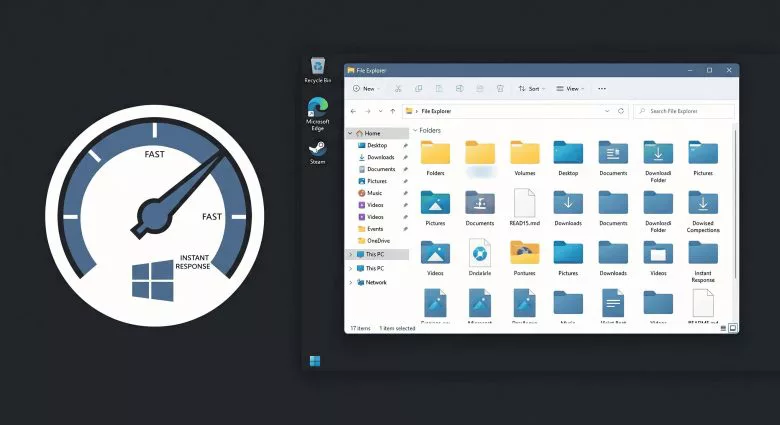Open the Steam desktop shortcut
This screenshot has height=425, width=780.
coord(317,150)
